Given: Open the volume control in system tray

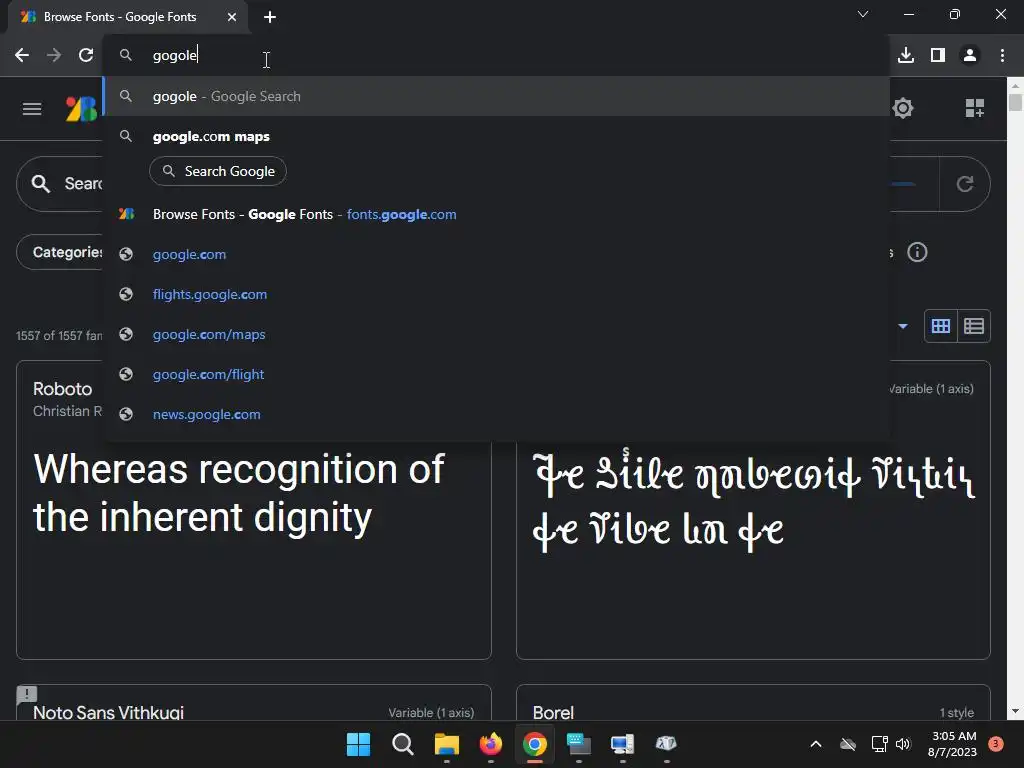Looking at the screenshot, I should (903, 744).
